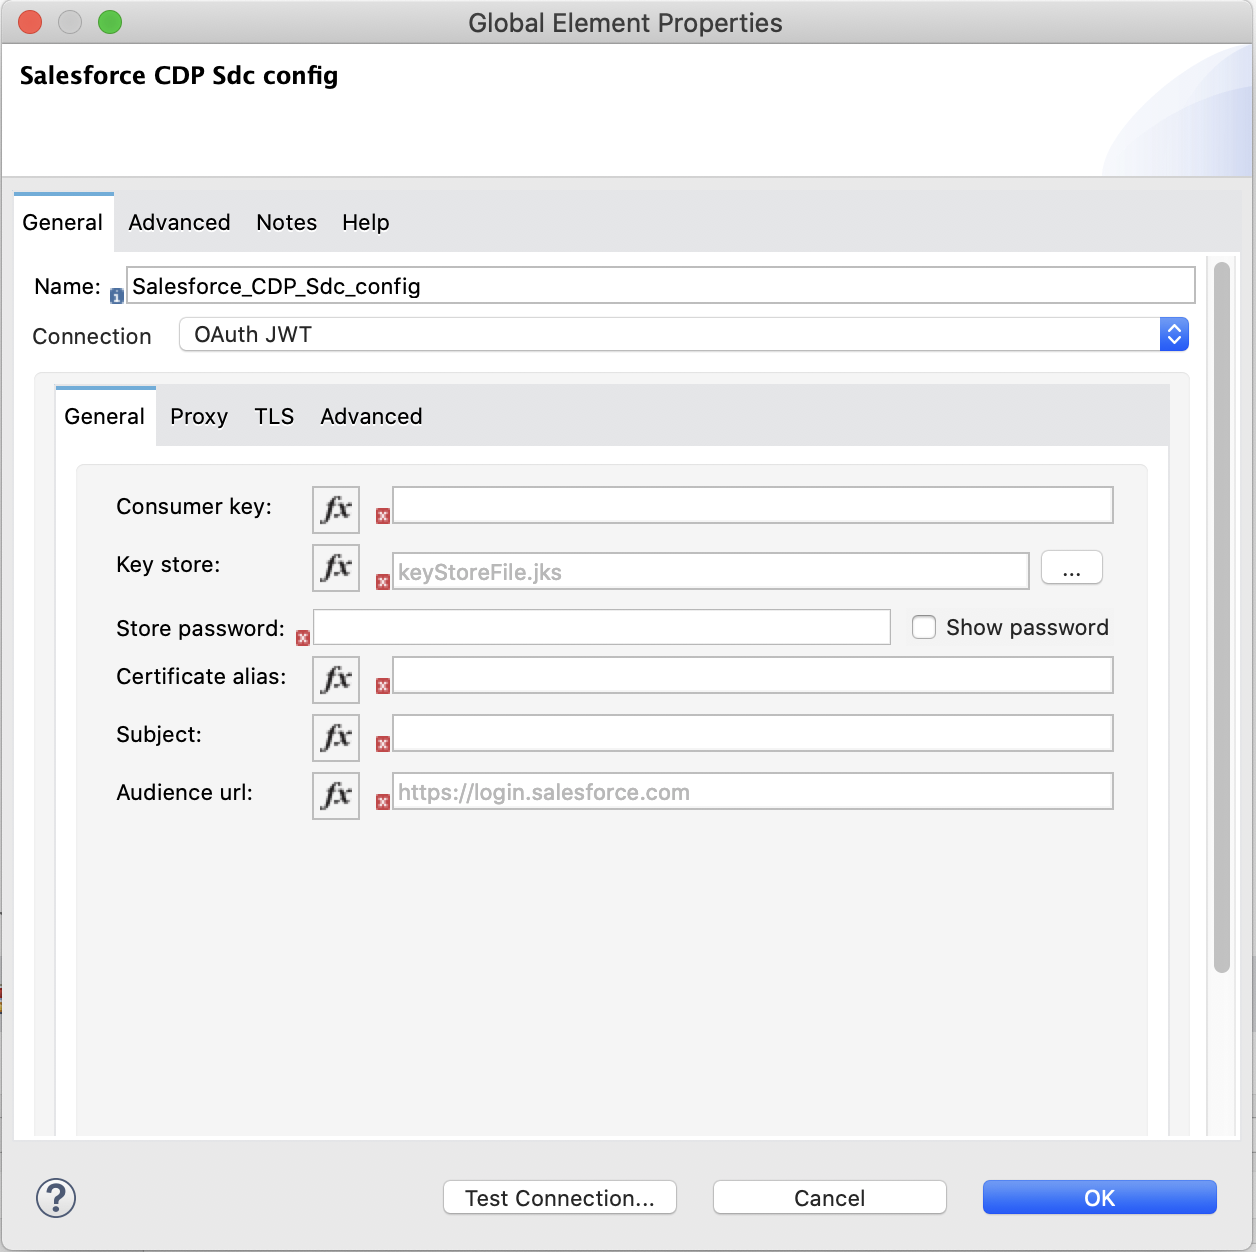Toggle fx expression mode for Subject
Screen dimensions: 1256x1252
tap(336, 738)
